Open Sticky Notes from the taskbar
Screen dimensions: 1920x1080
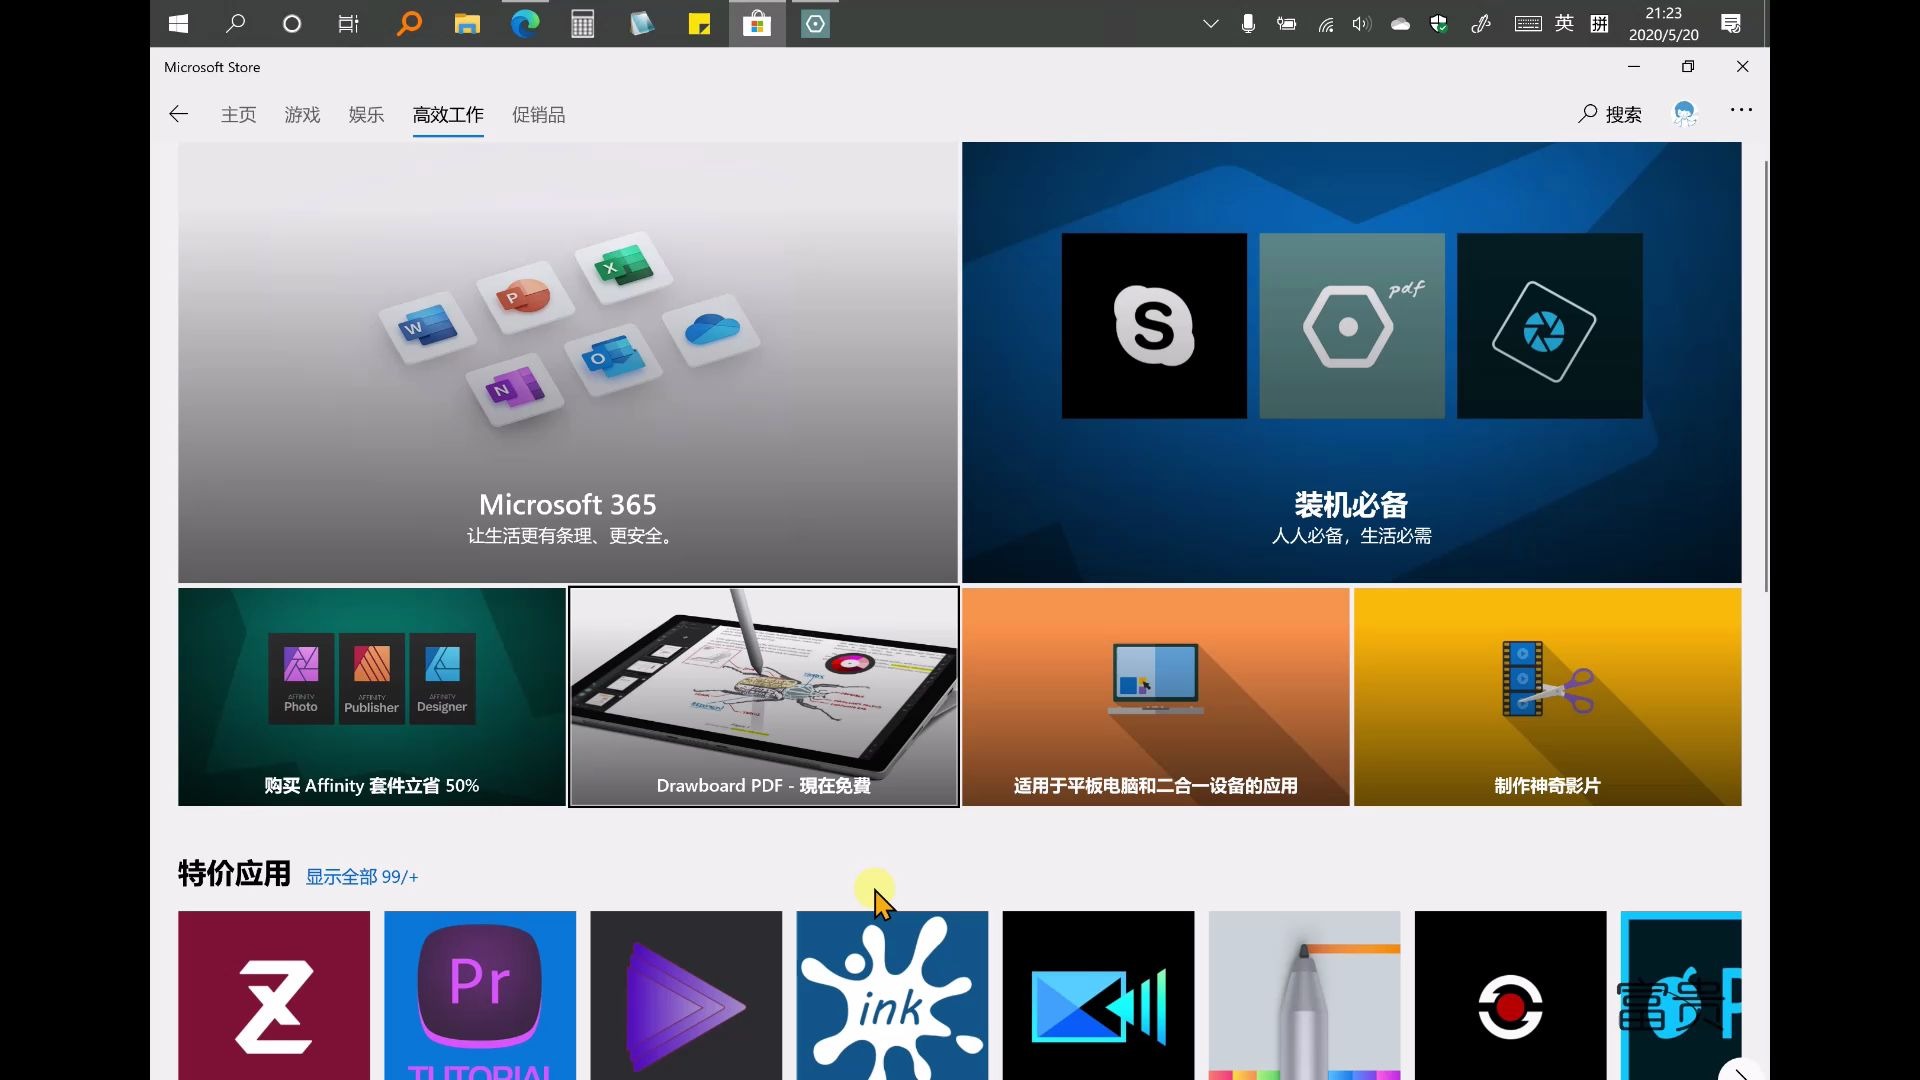click(x=699, y=24)
